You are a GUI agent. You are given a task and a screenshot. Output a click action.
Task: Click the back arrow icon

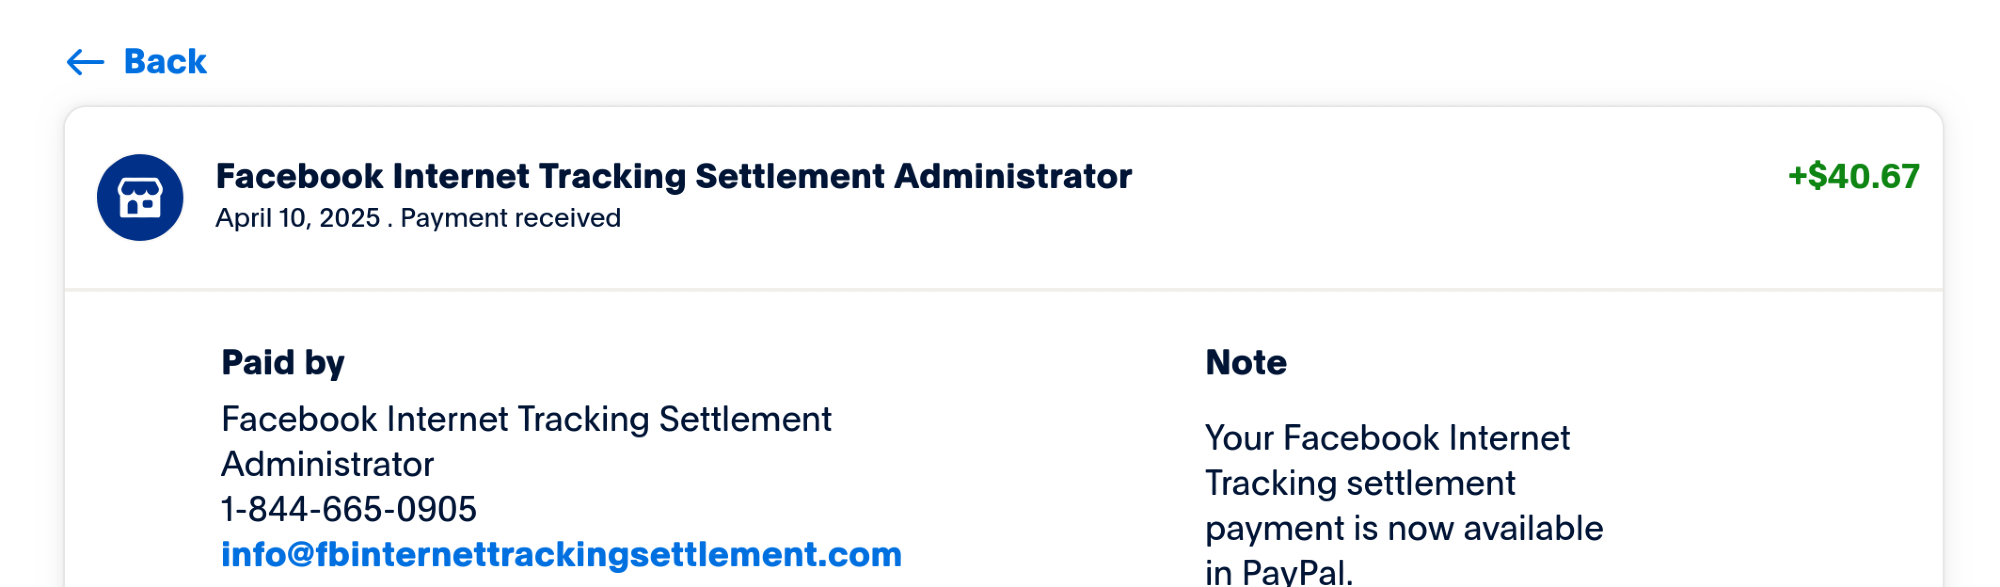coord(85,62)
